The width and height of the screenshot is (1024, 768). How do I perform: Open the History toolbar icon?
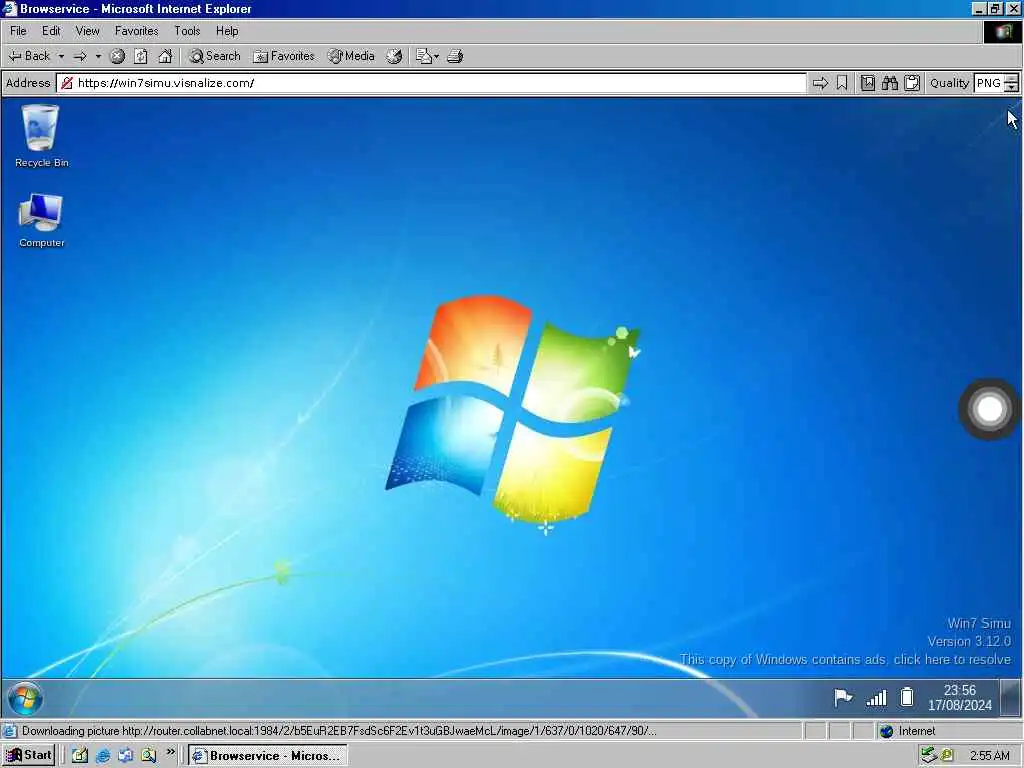pos(394,56)
